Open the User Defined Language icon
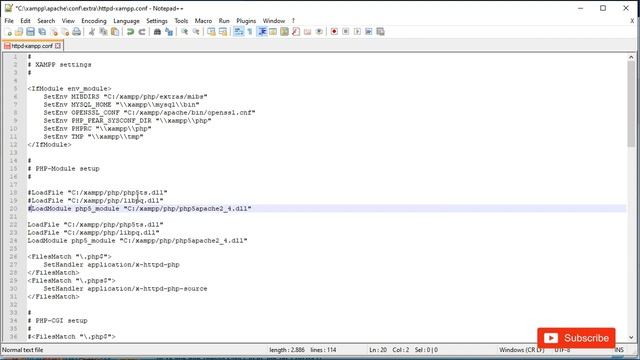 [273, 32]
